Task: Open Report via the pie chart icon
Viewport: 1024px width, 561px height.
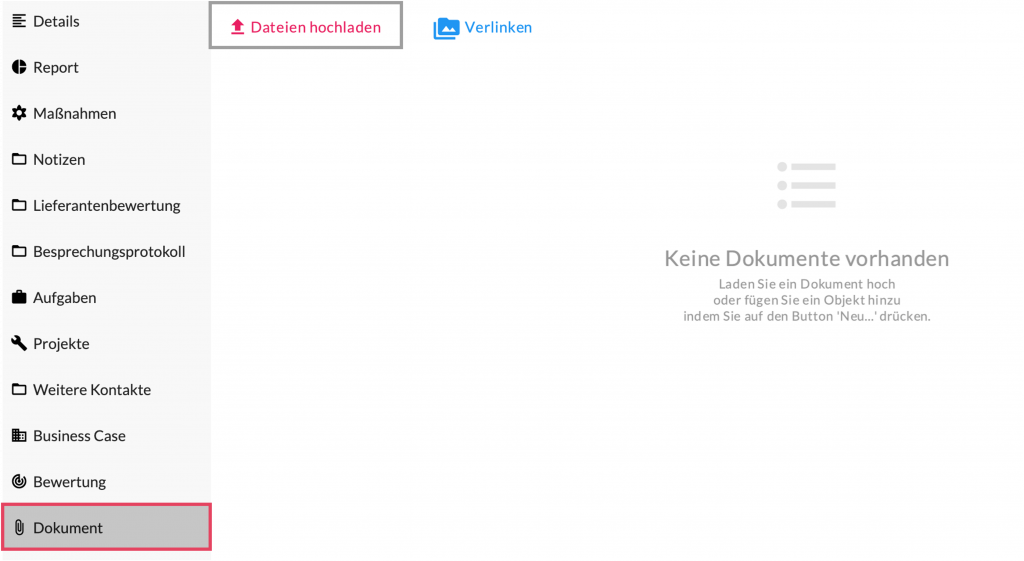Action: coord(19,67)
